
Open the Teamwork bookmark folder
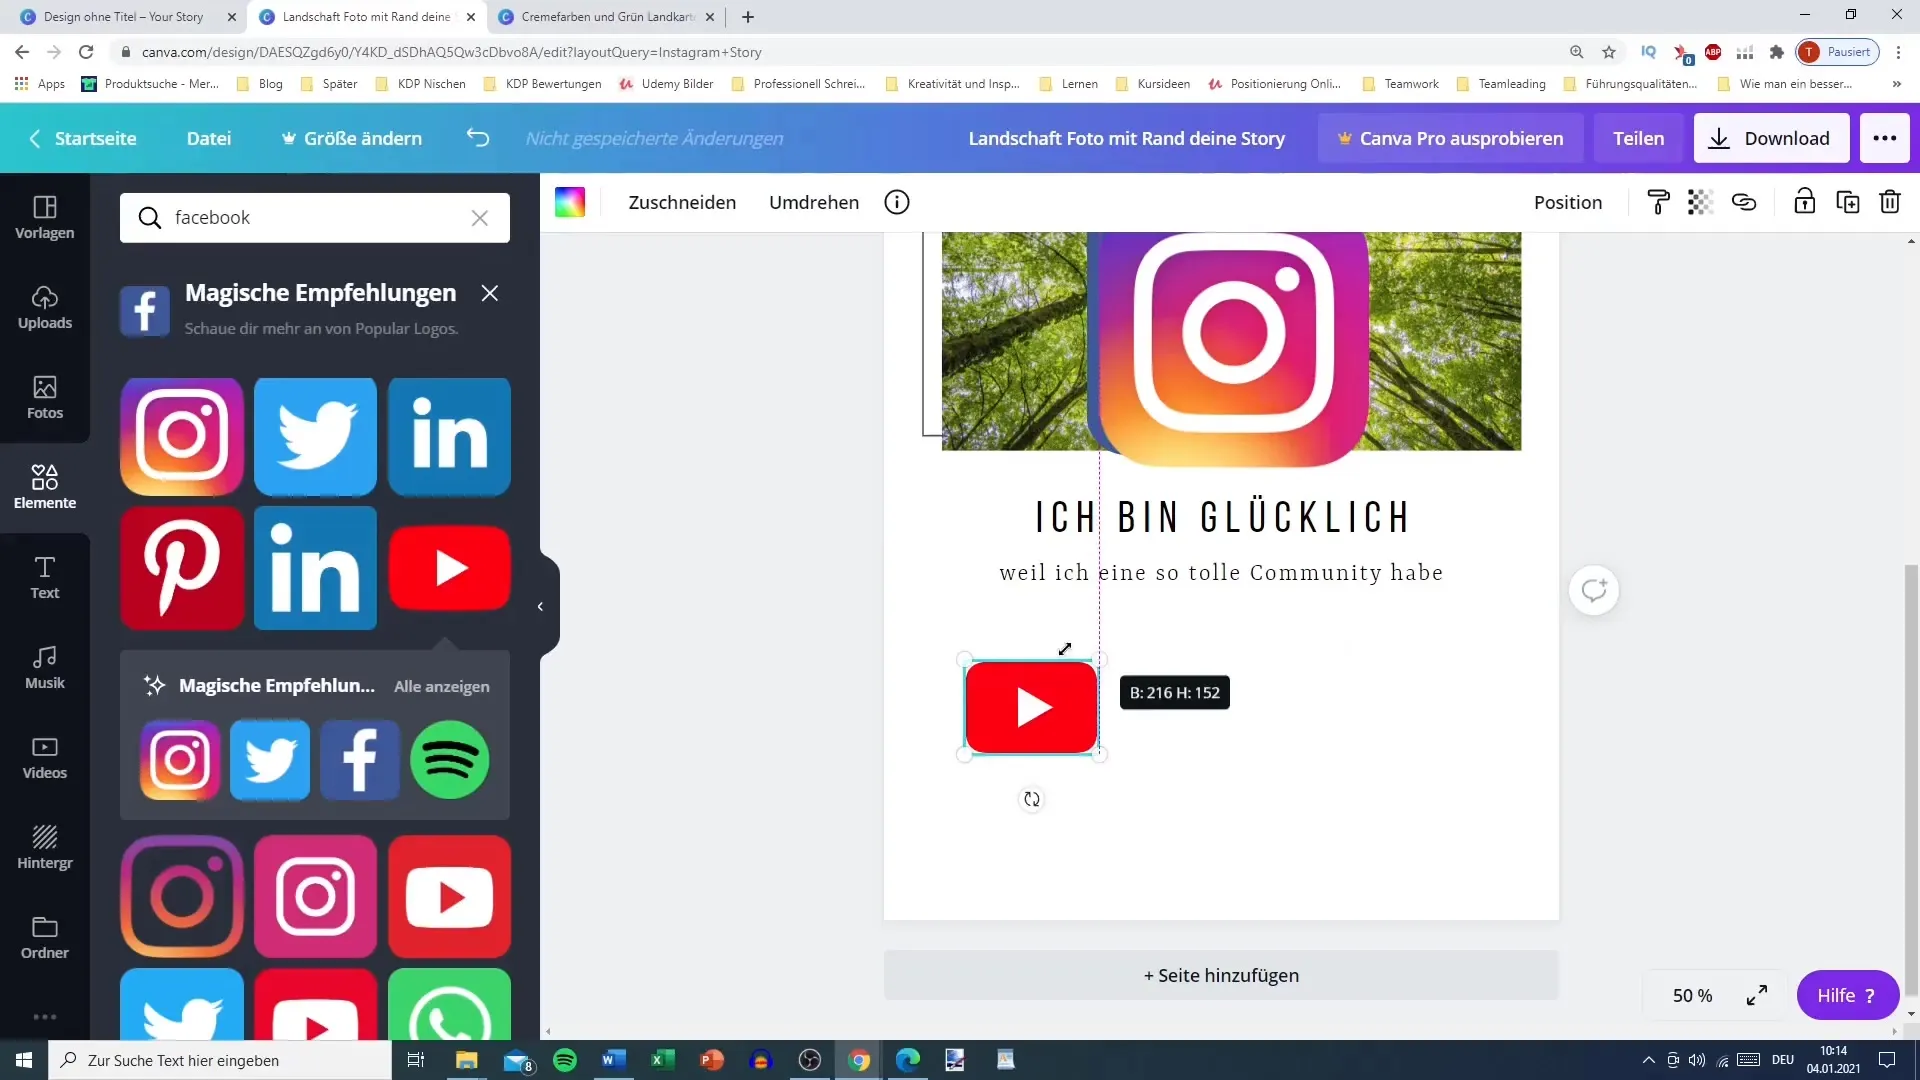point(1401,84)
